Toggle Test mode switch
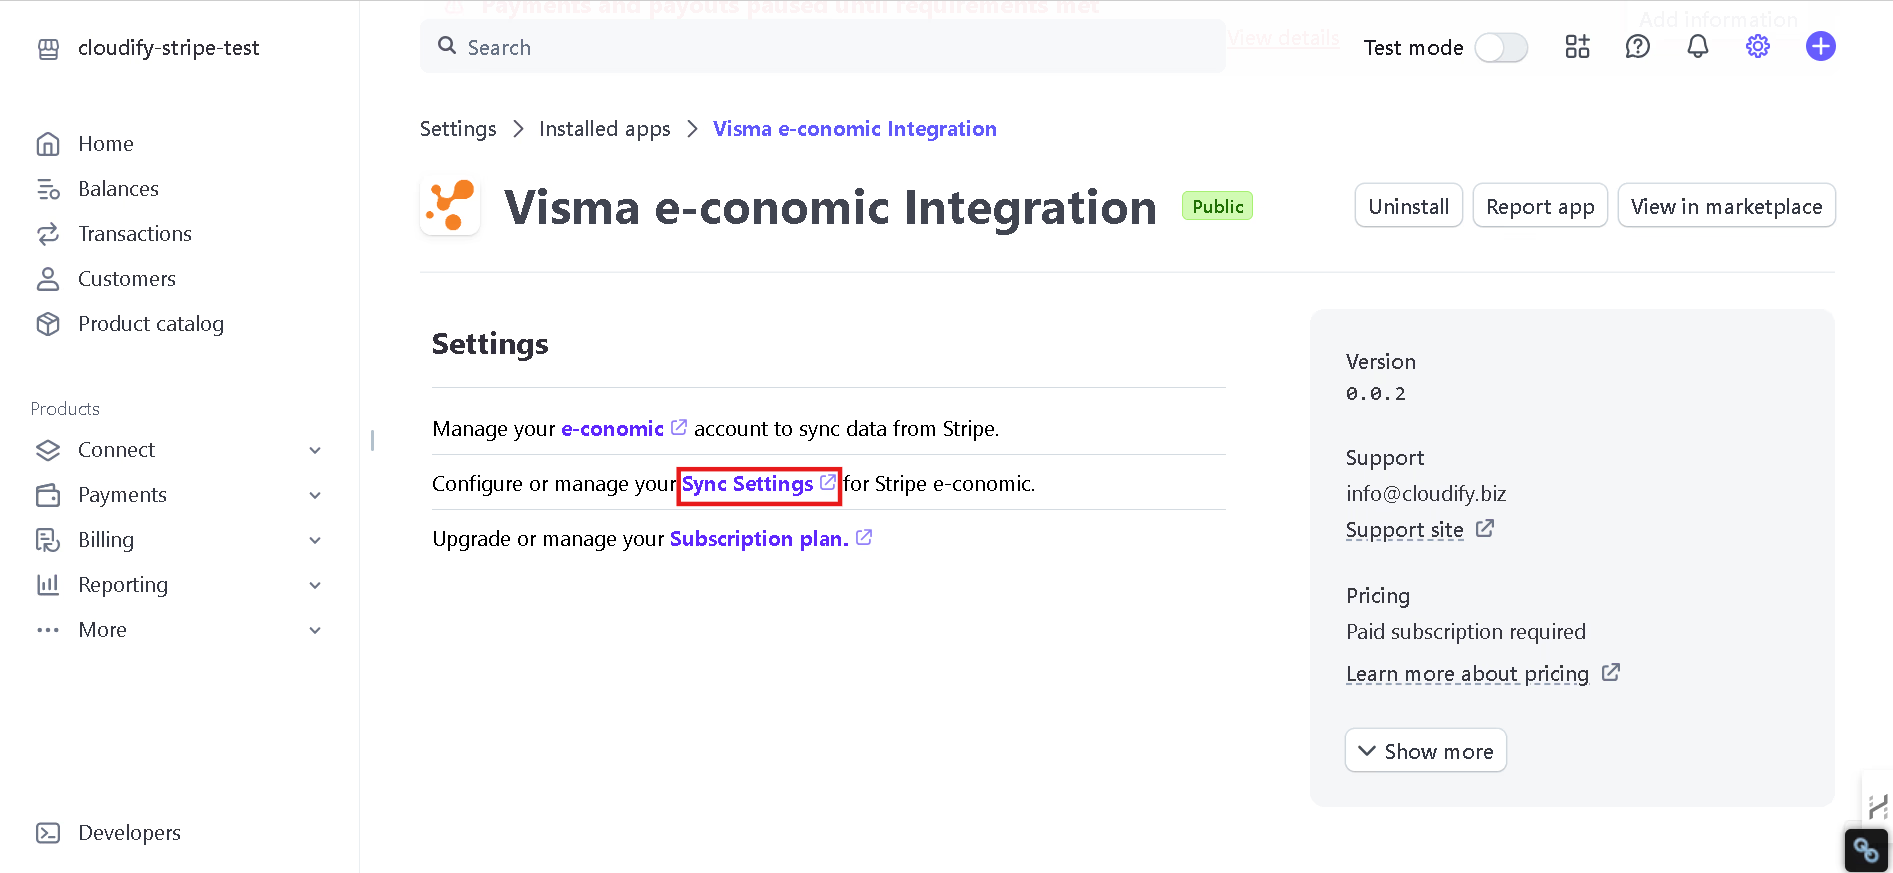Screen dimensions: 1893x873 pyautogui.click(x=1501, y=48)
